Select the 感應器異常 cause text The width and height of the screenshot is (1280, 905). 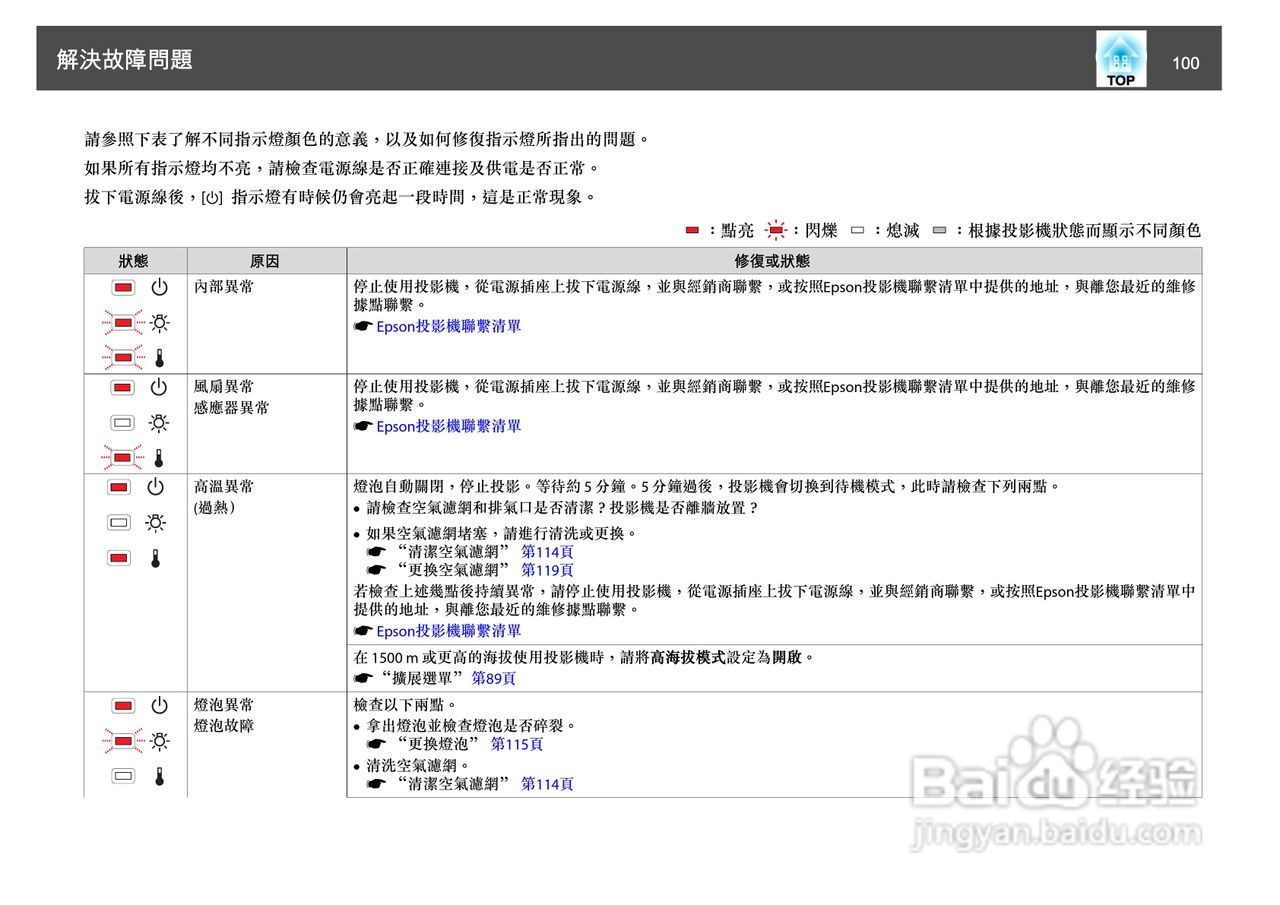231,408
